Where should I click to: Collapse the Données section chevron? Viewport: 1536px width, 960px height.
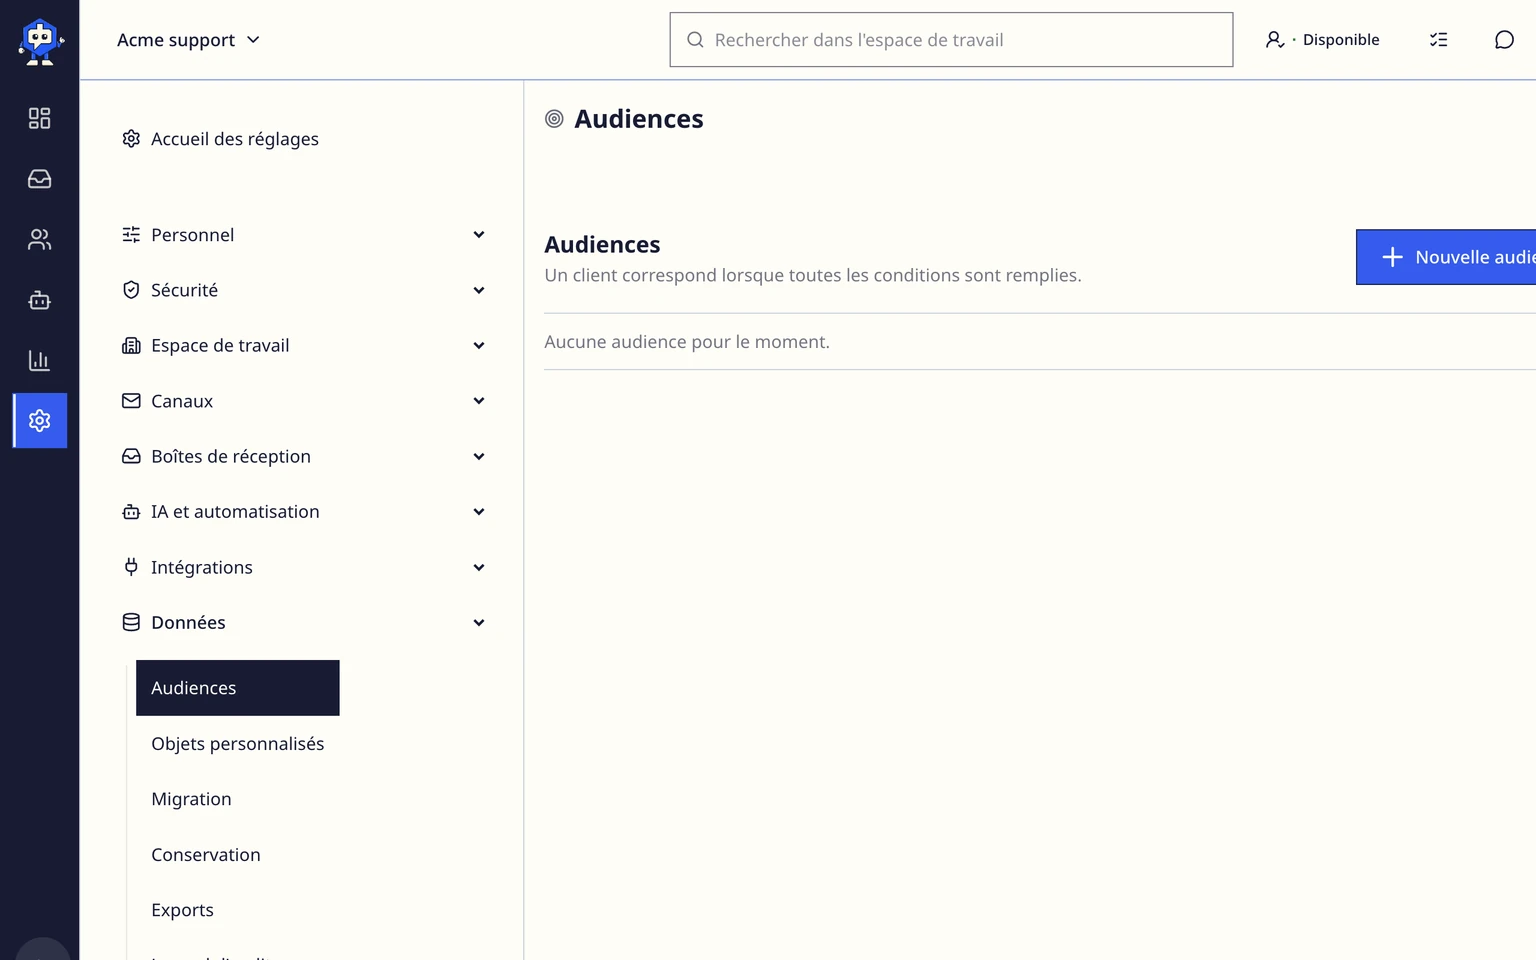point(479,623)
